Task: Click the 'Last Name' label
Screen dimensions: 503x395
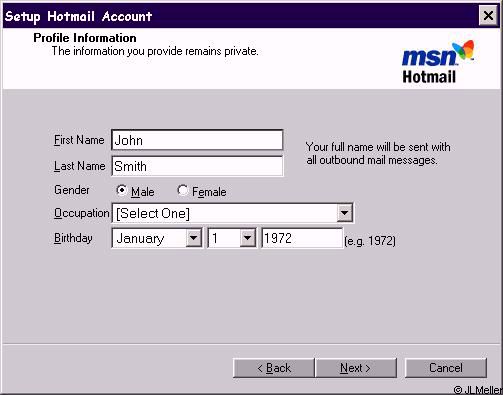Action: [x=79, y=166]
